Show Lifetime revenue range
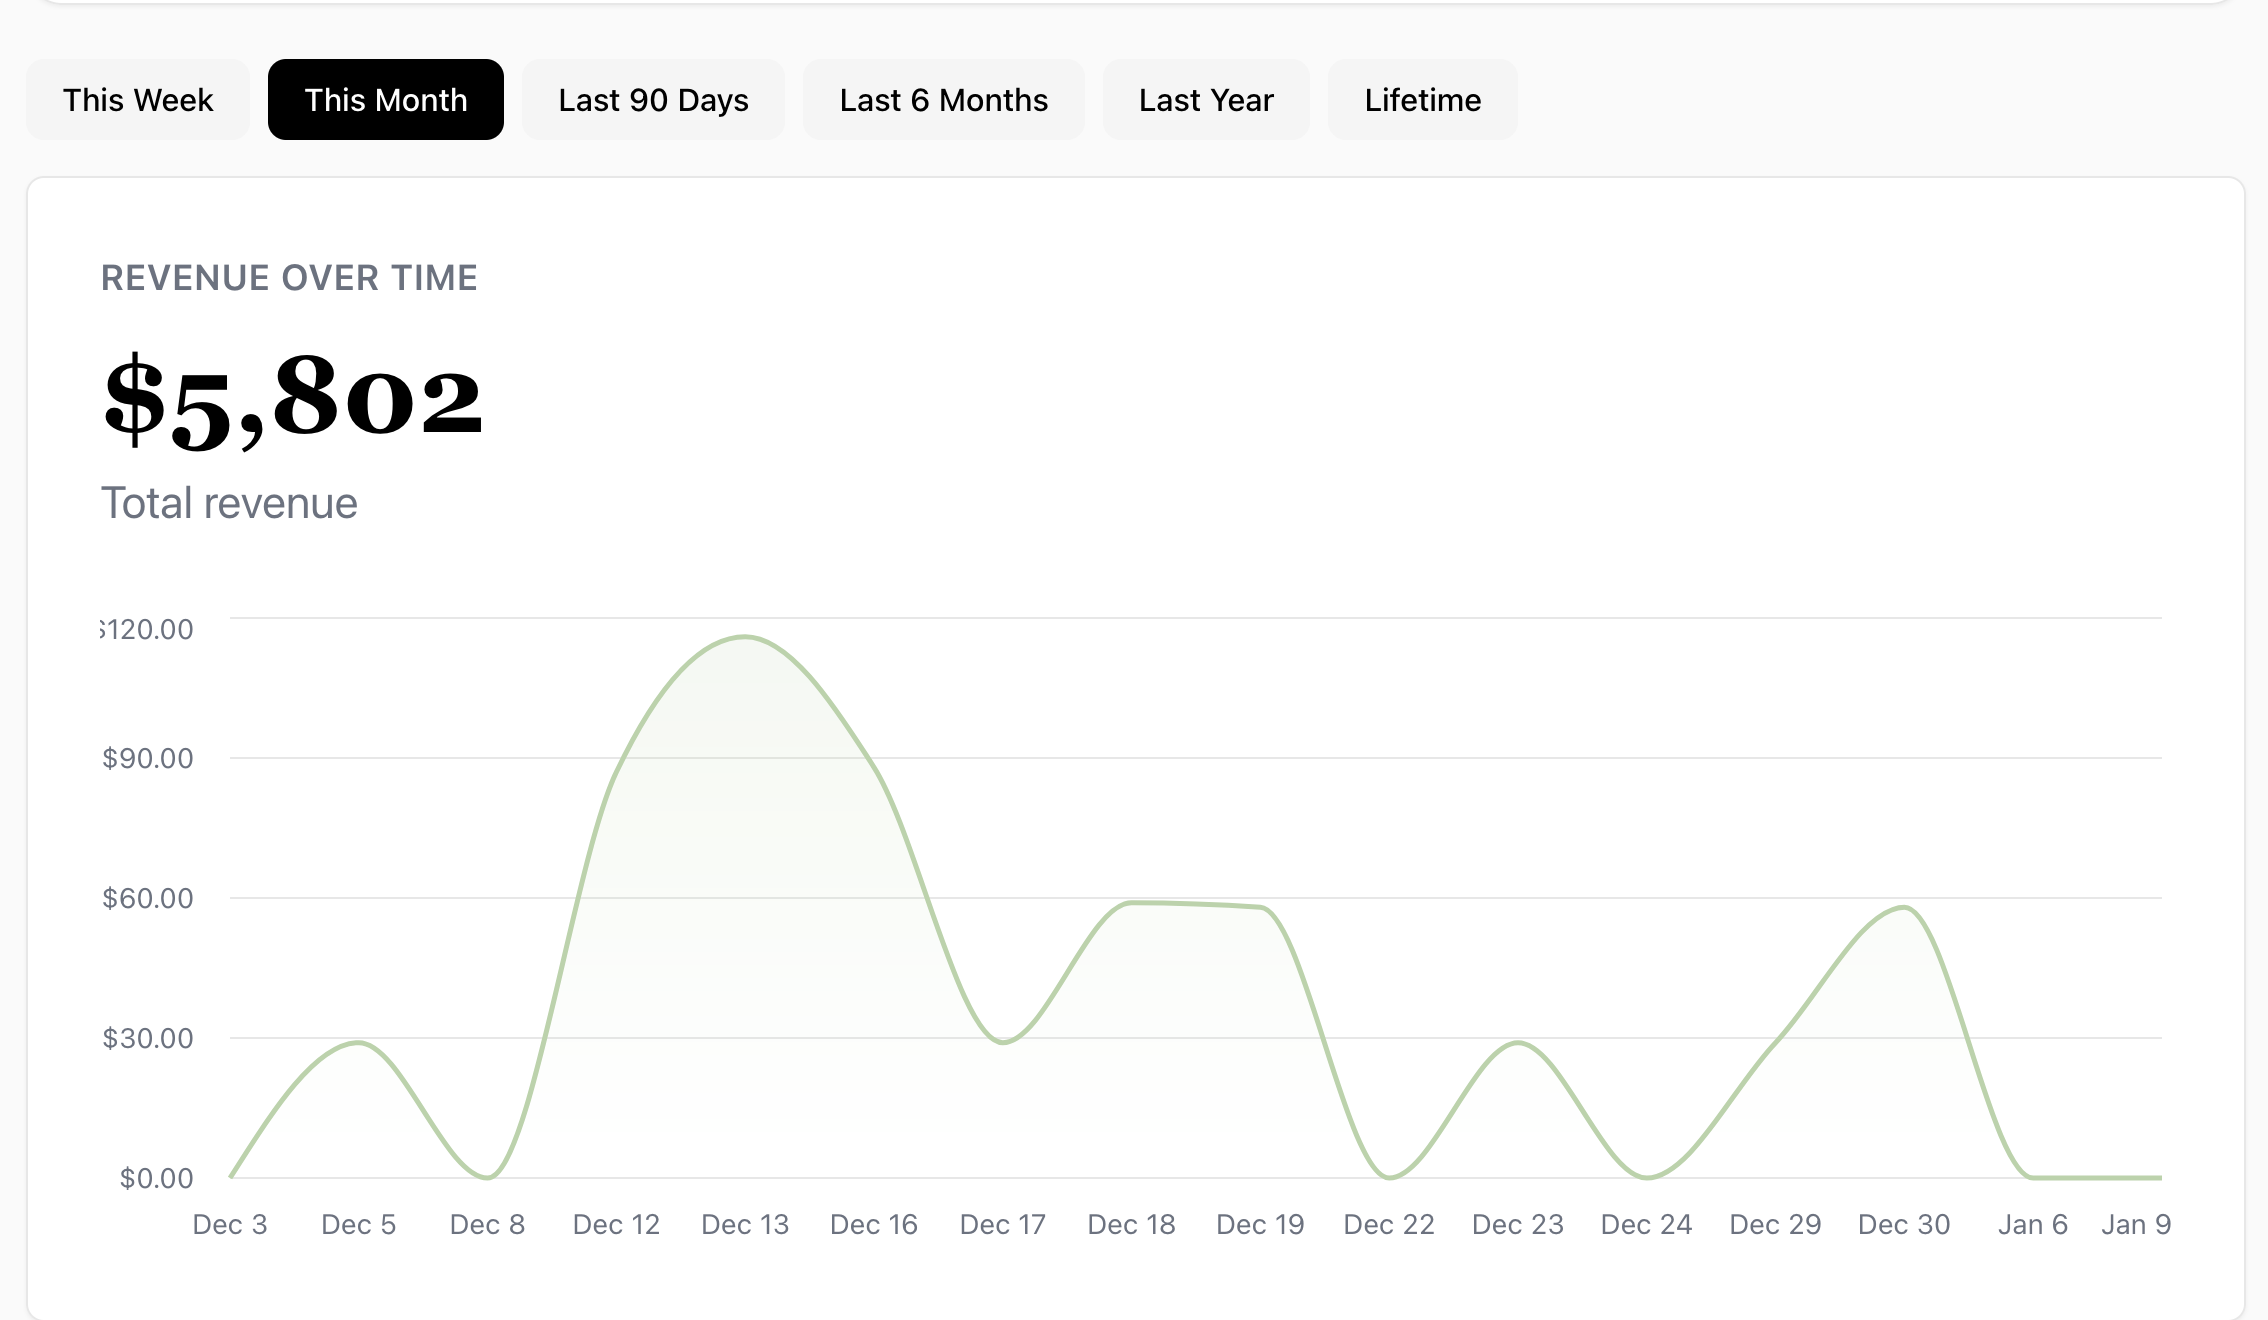Image resolution: width=2268 pixels, height=1320 pixels. point(1422,100)
